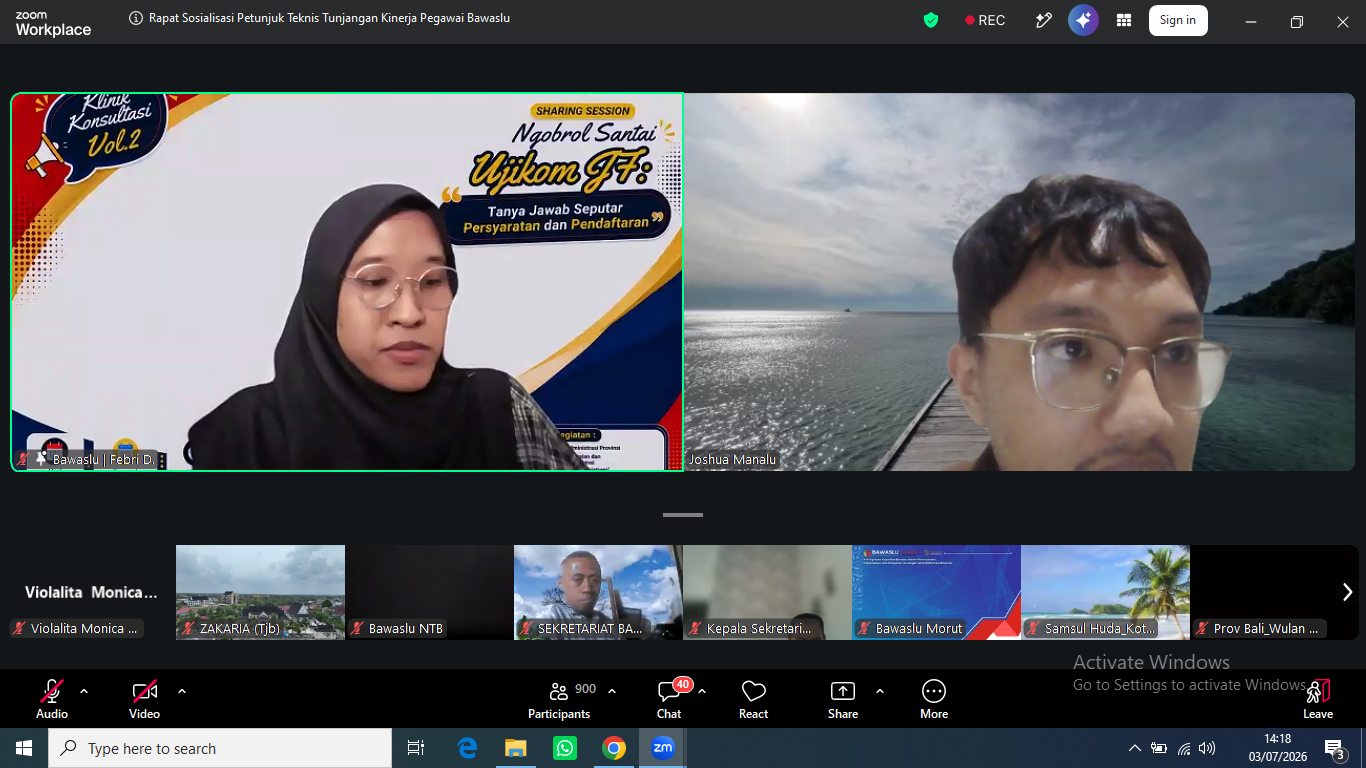Click the green encryption shield icon
Viewport: 1366px width, 768px height.
[x=931, y=20]
